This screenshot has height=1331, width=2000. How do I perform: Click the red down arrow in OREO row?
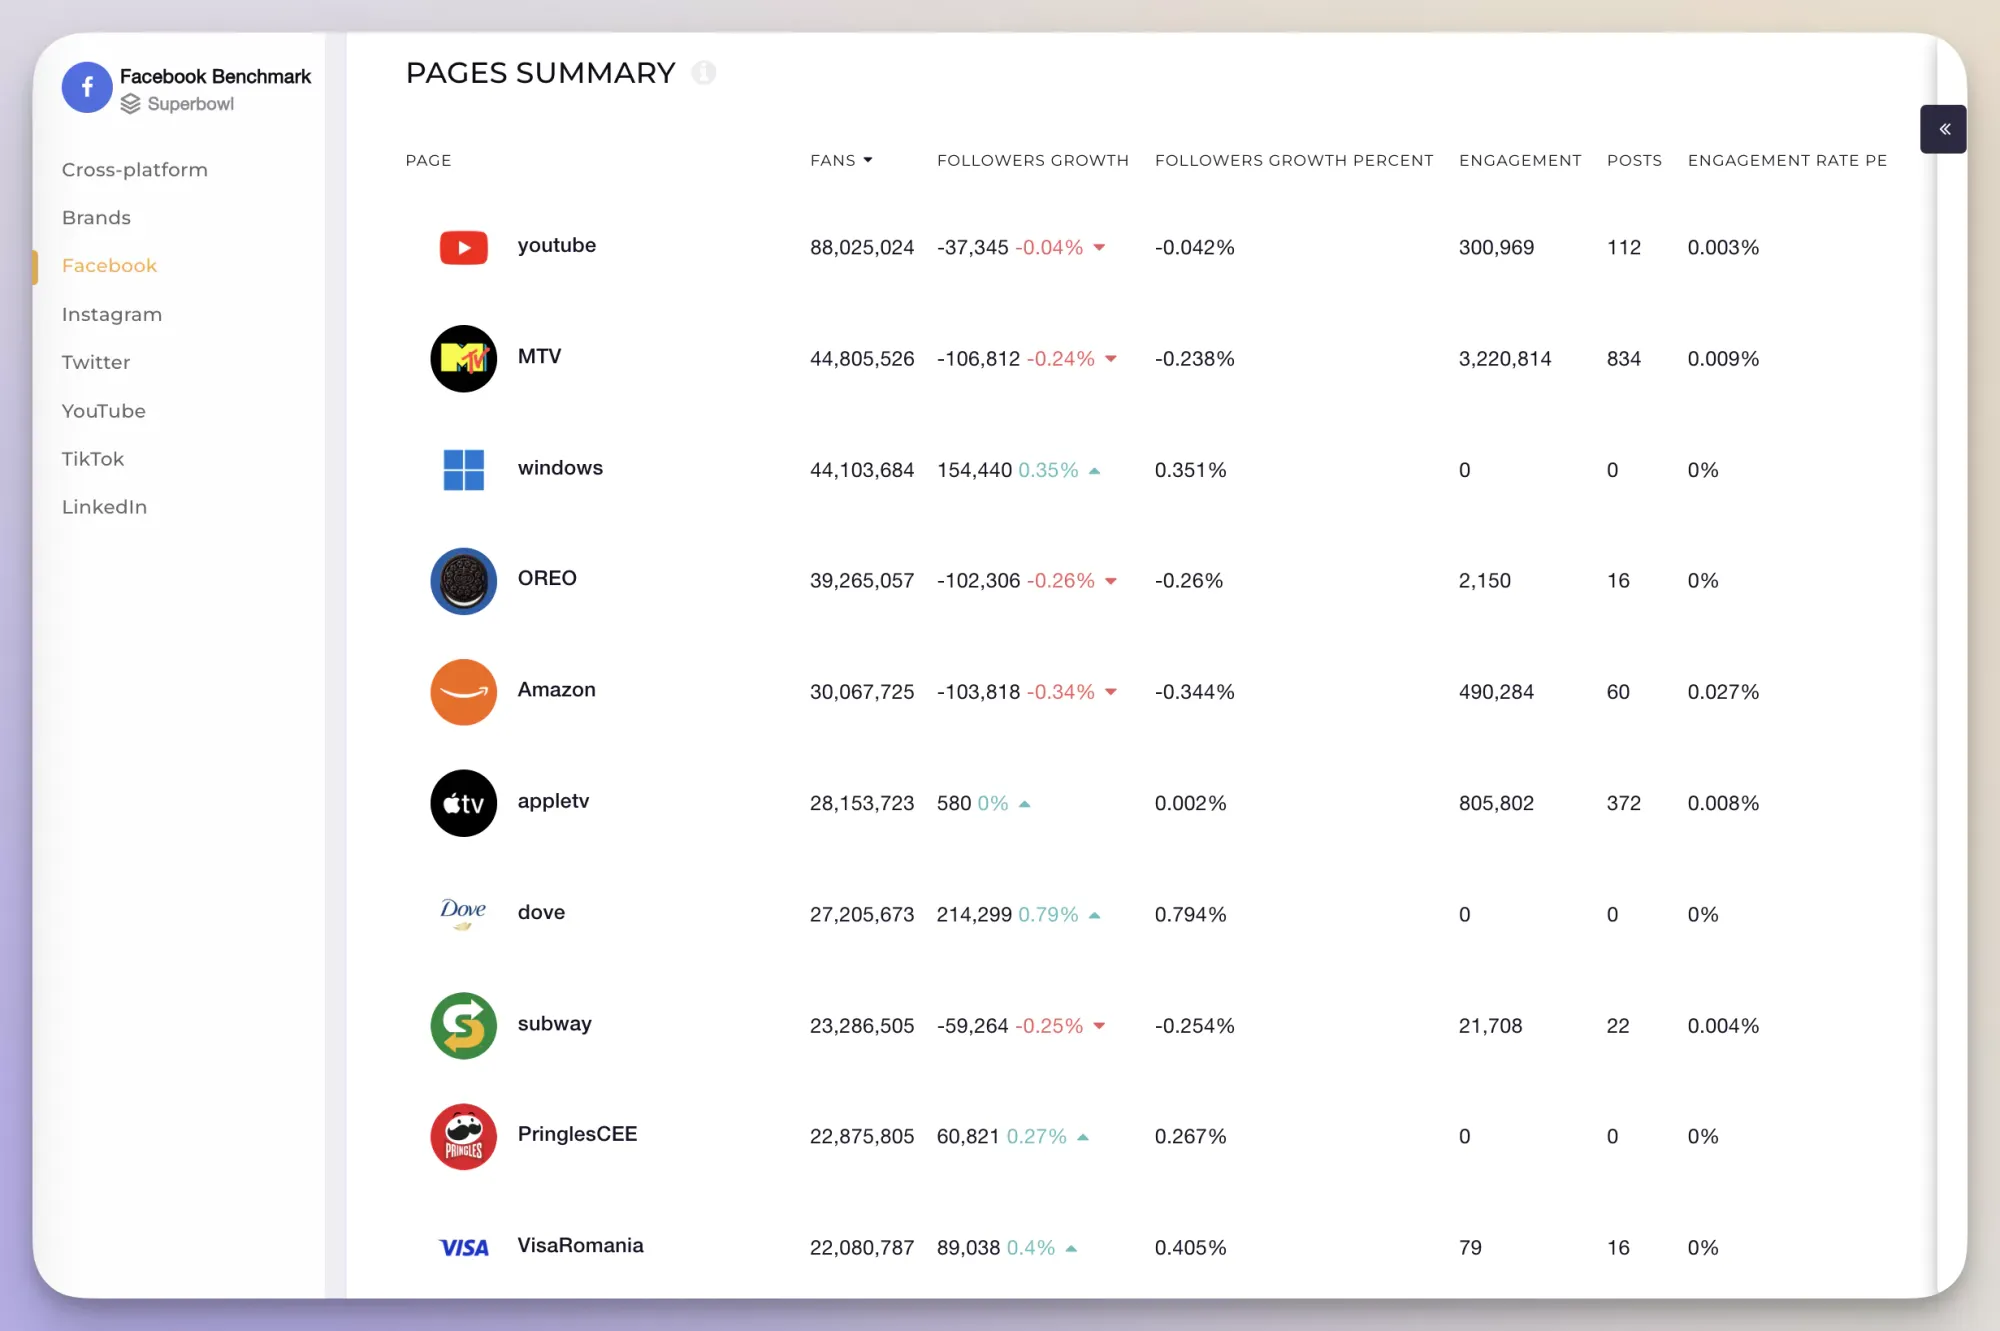(1111, 581)
